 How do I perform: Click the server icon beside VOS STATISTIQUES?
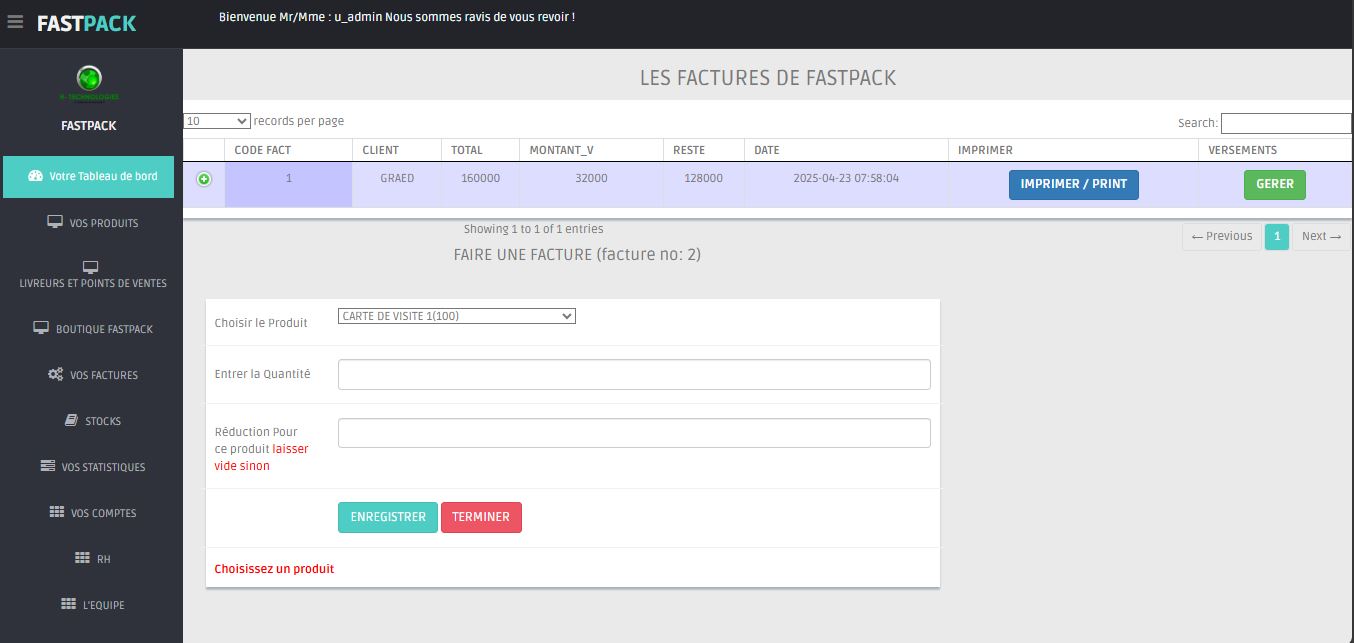click(x=47, y=466)
